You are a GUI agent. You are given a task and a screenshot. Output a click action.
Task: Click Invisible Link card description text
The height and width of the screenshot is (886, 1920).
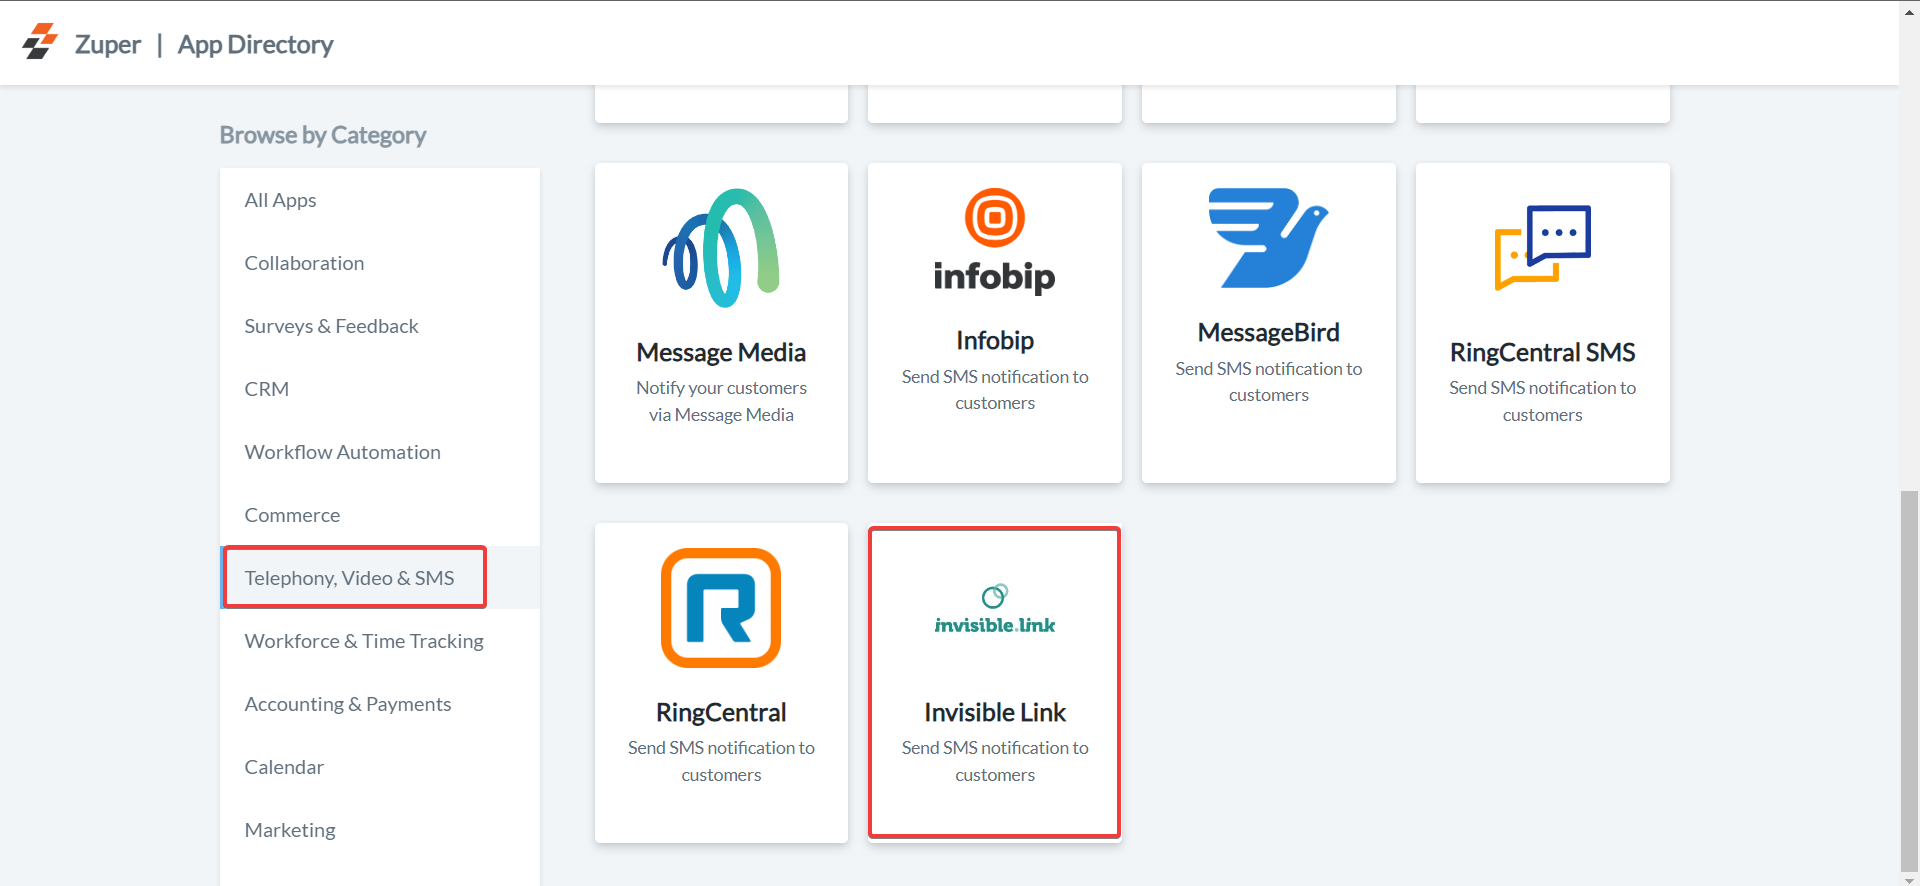pyautogui.click(x=995, y=761)
